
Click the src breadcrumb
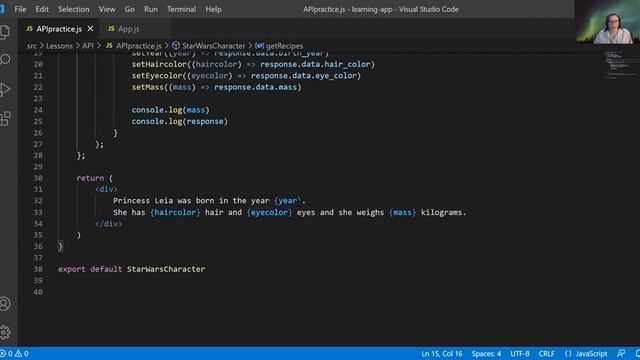coord(31,46)
